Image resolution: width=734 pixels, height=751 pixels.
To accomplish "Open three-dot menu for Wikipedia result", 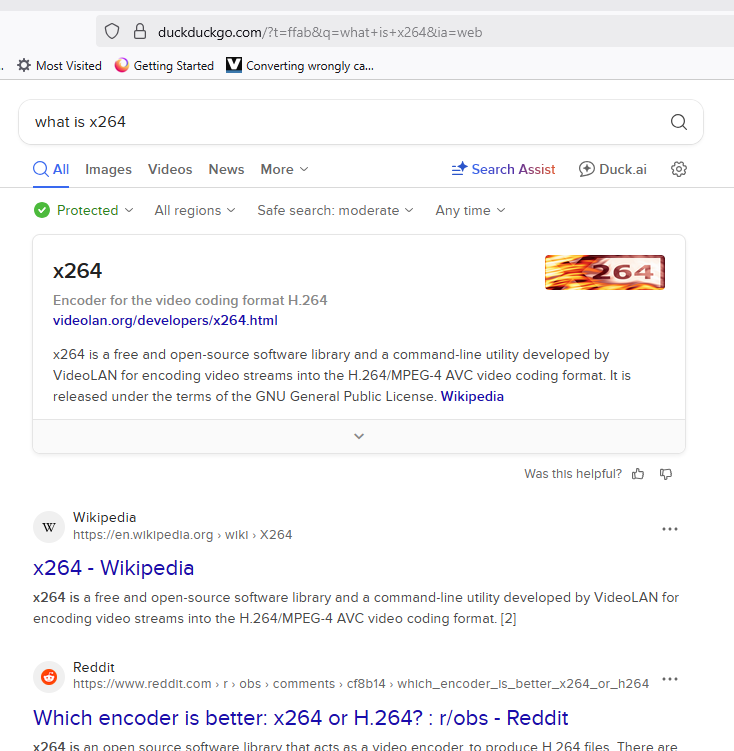I will (x=670, y=529).
